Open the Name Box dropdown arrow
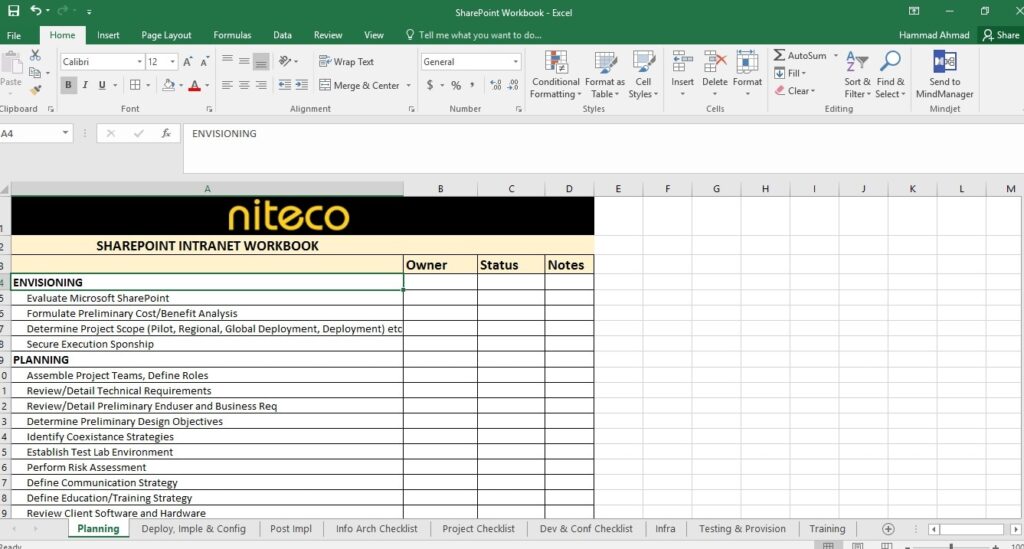Image resolution: width=1024 pixels, height=549 pixels. (65, 133)
